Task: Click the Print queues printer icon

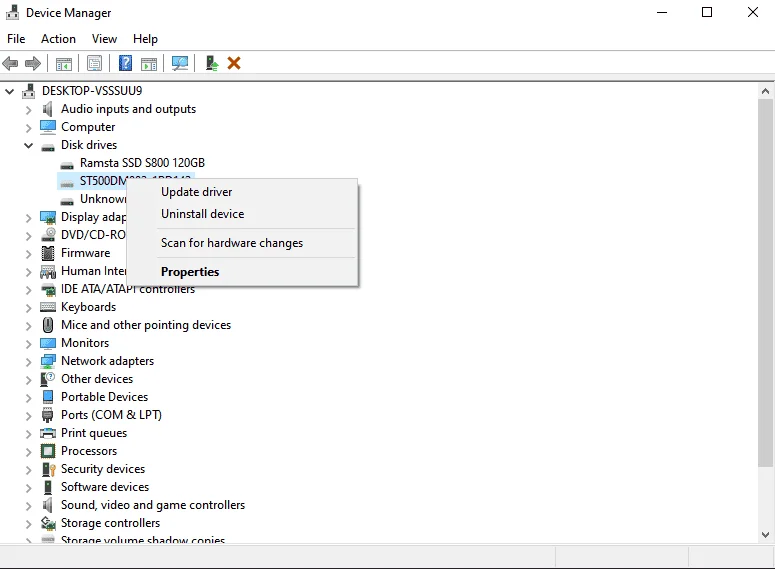Action: coord(48,434)
